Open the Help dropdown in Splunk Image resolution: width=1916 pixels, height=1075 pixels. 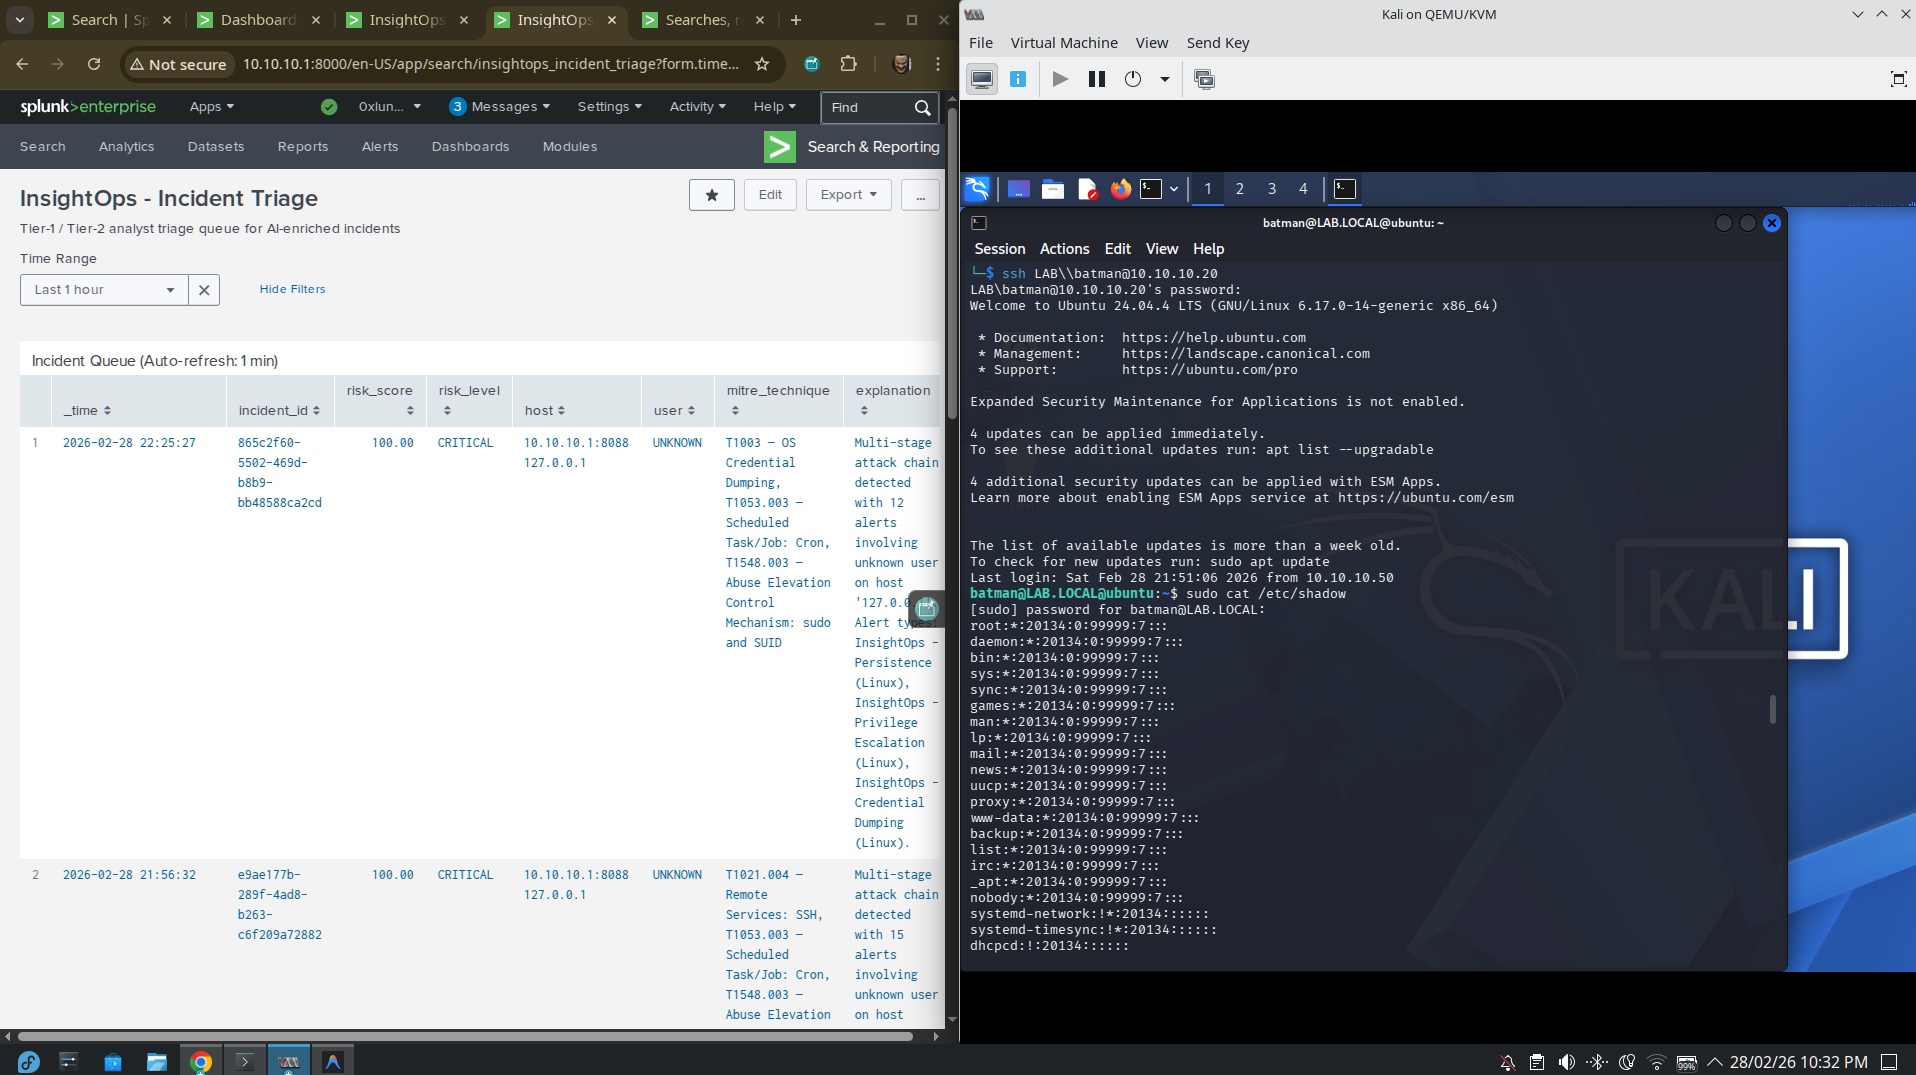tap(775, 107)
